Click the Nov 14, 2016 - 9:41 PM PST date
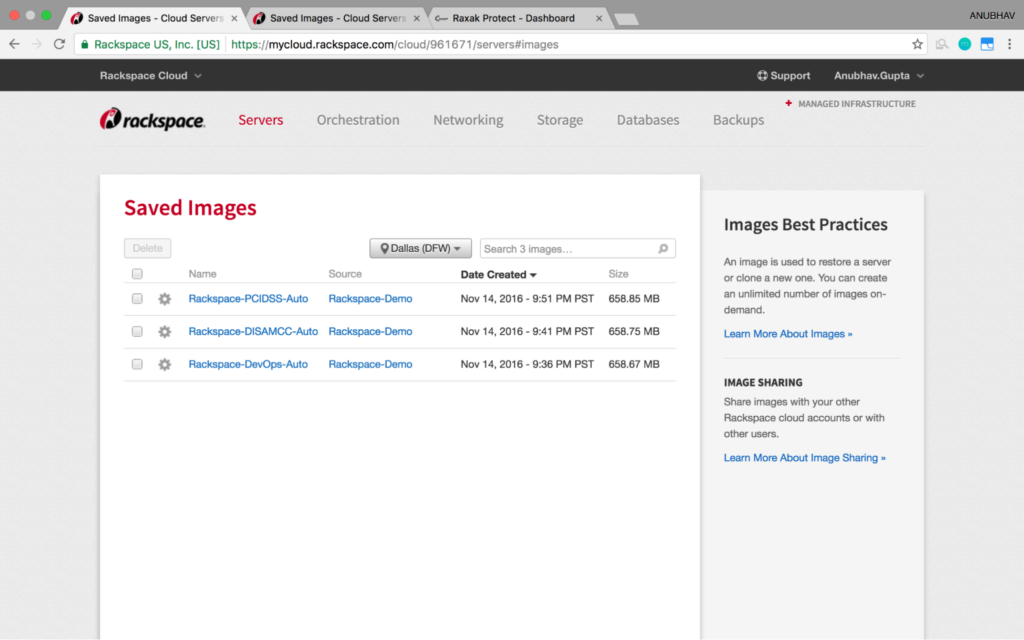The width and height of the screenshot is (1024, 640). coord(527,331)
